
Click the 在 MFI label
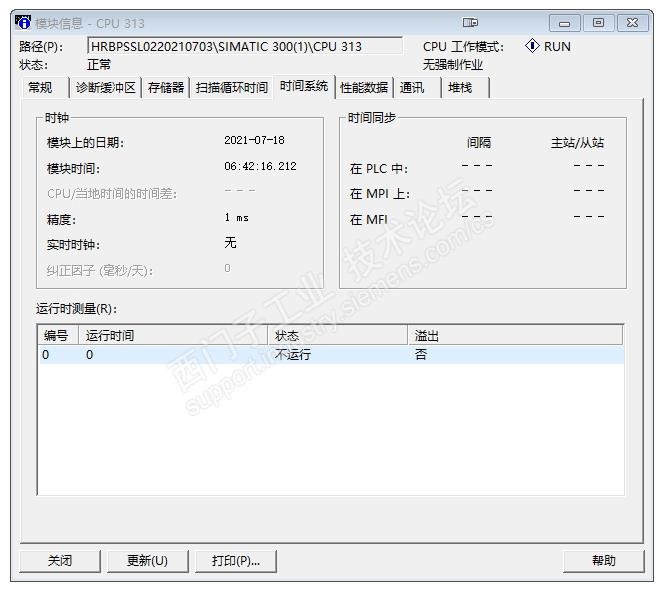pyautogui.click(x=369, y=220)
